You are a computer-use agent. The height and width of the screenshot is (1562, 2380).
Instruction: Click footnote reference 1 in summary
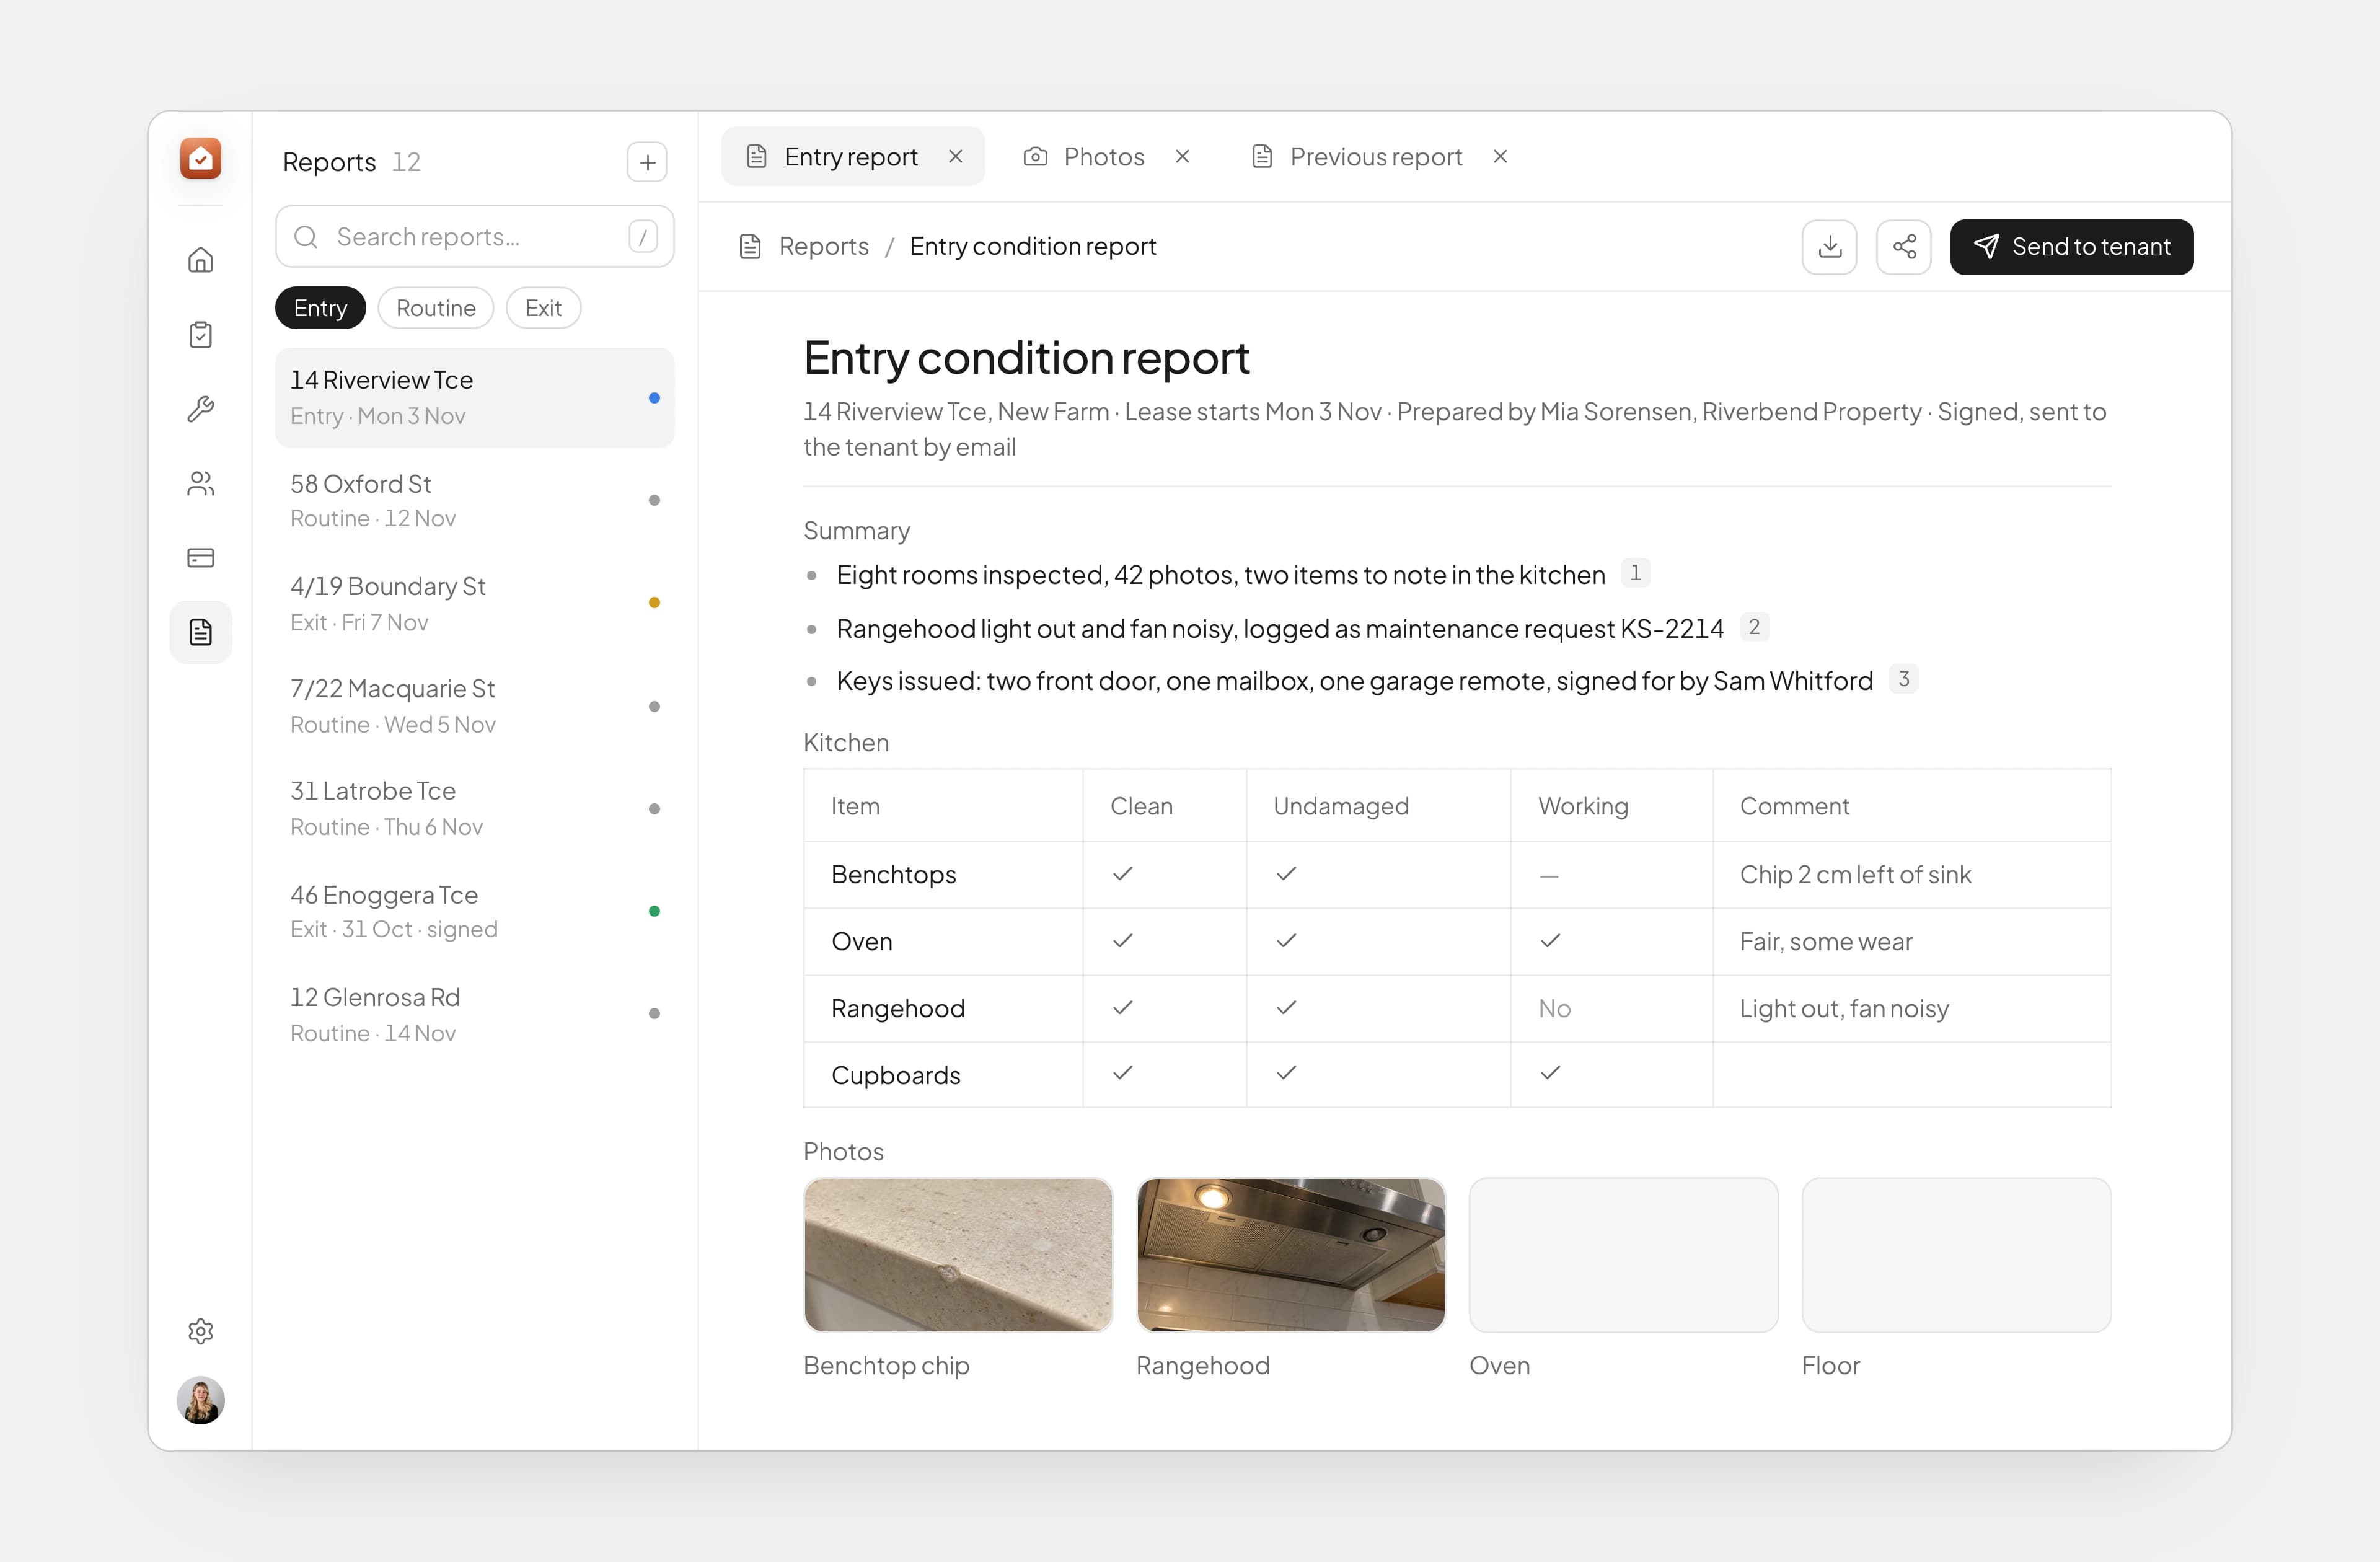coord(1635,573)
